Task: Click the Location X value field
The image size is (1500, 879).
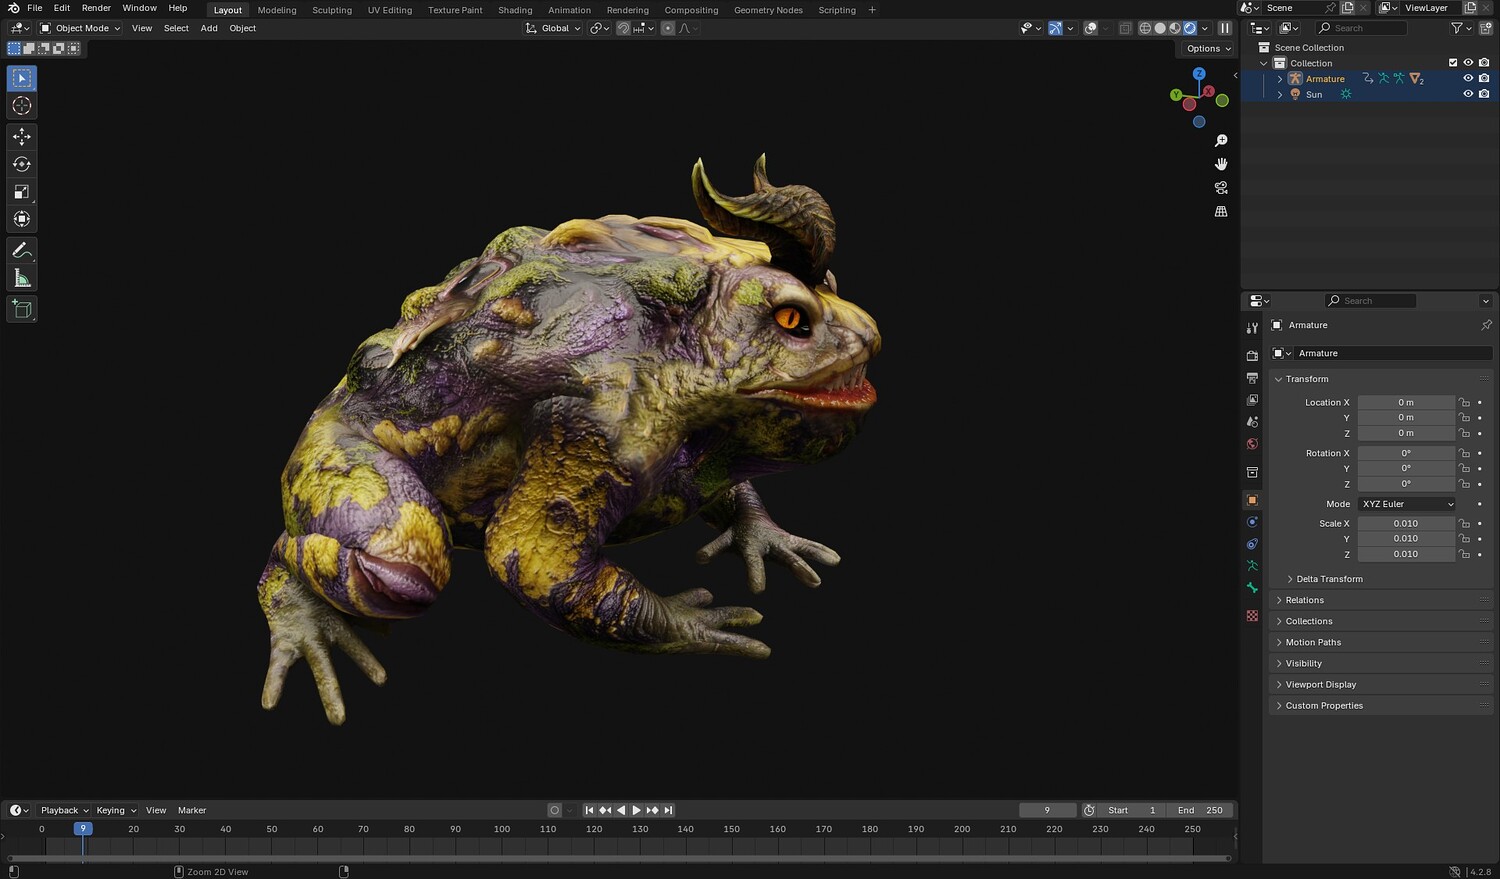Action: click(x=1405, y=402)
